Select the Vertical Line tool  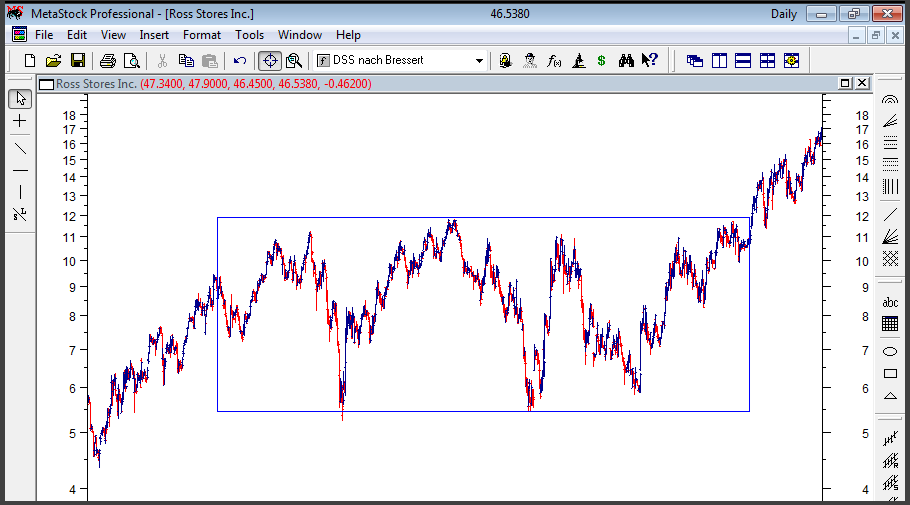point(20,192)
